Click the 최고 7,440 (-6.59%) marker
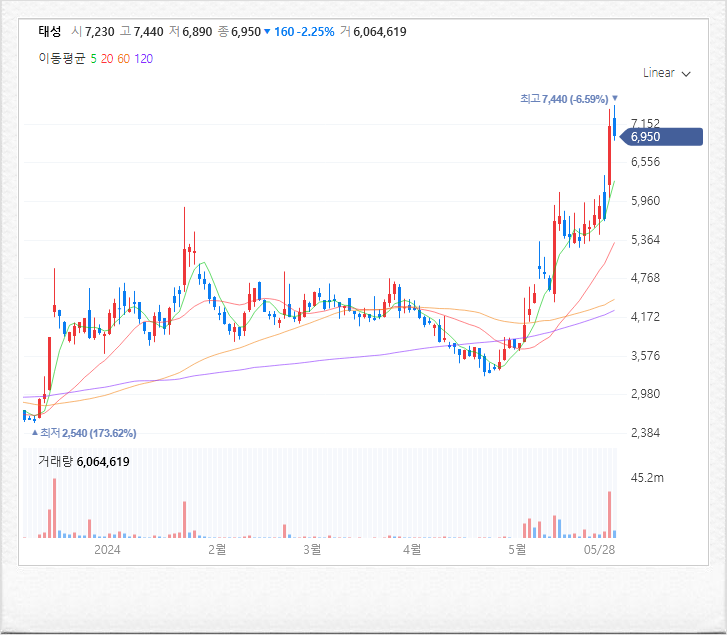This screenshot has width=727, height=635. [568, 99]
